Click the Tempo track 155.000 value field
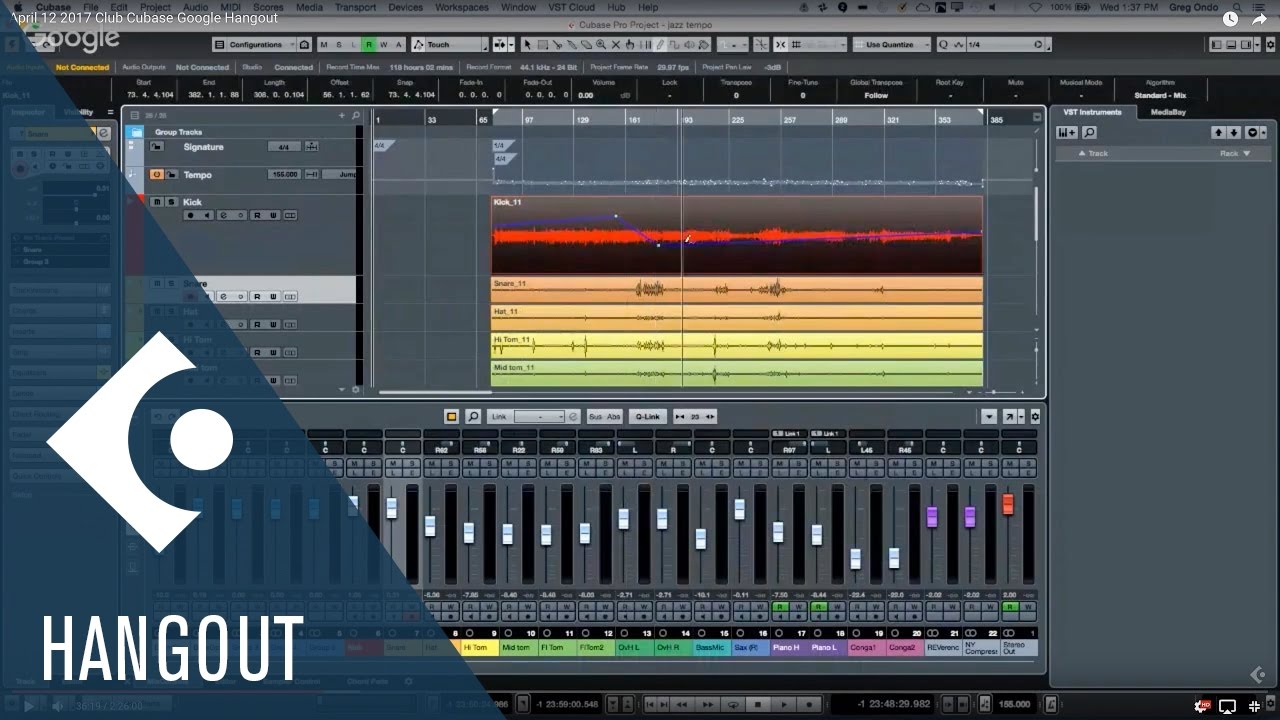The image size is (1280, 720). tap(284, 174)
